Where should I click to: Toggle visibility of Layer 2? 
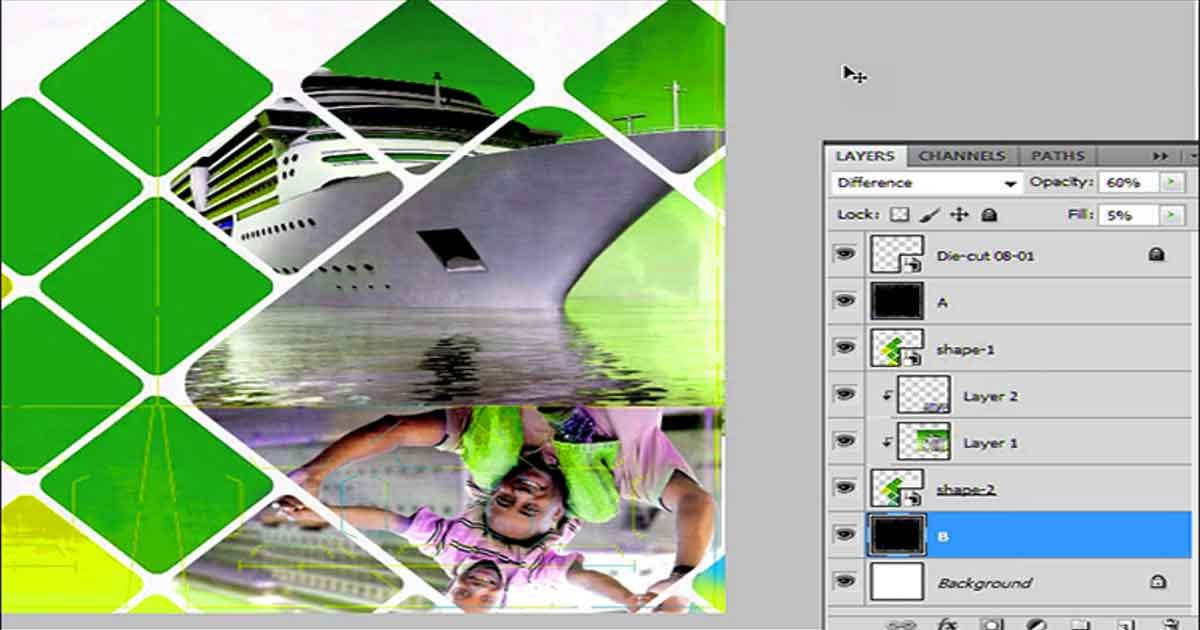pos(845,395)
